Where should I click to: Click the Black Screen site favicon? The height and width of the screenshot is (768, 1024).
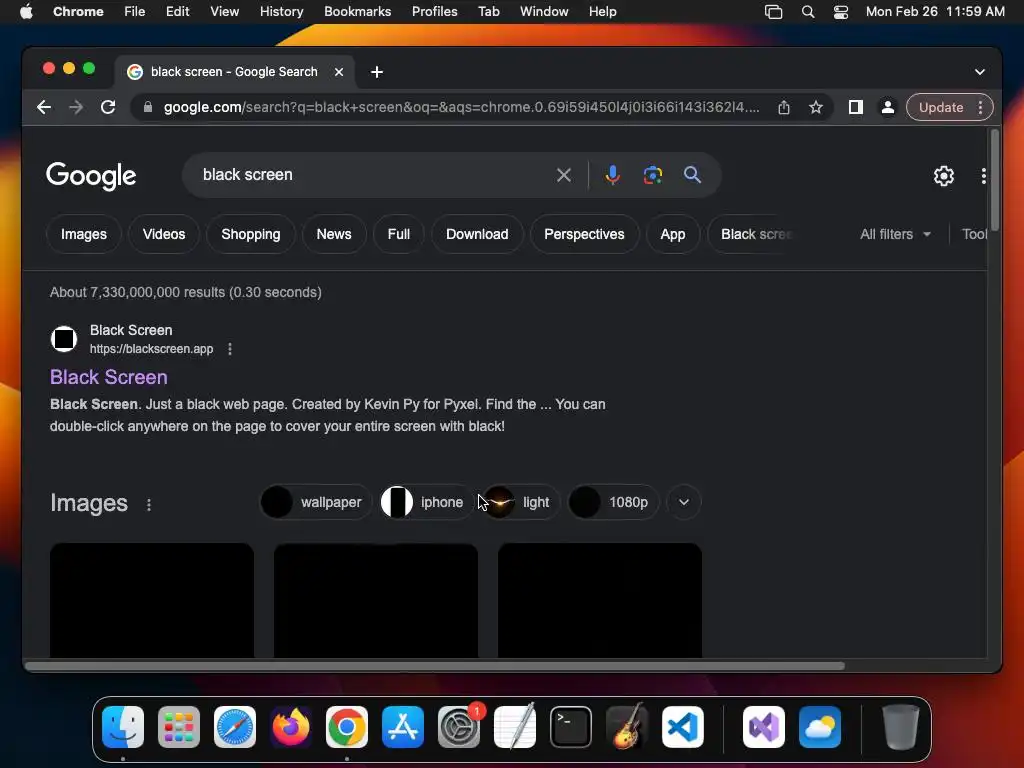coord(64,339)
